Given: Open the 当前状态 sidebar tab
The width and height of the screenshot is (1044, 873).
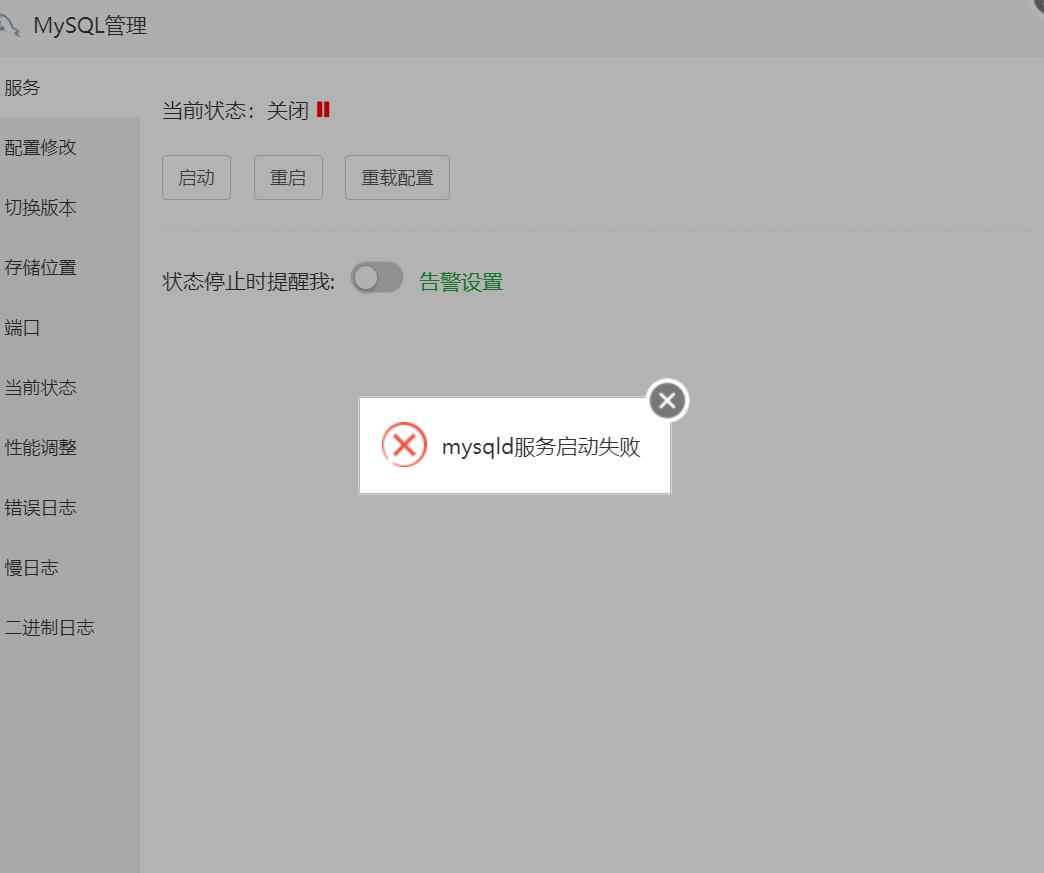Looking at the screenshot, I should click(x=70, y=387).
